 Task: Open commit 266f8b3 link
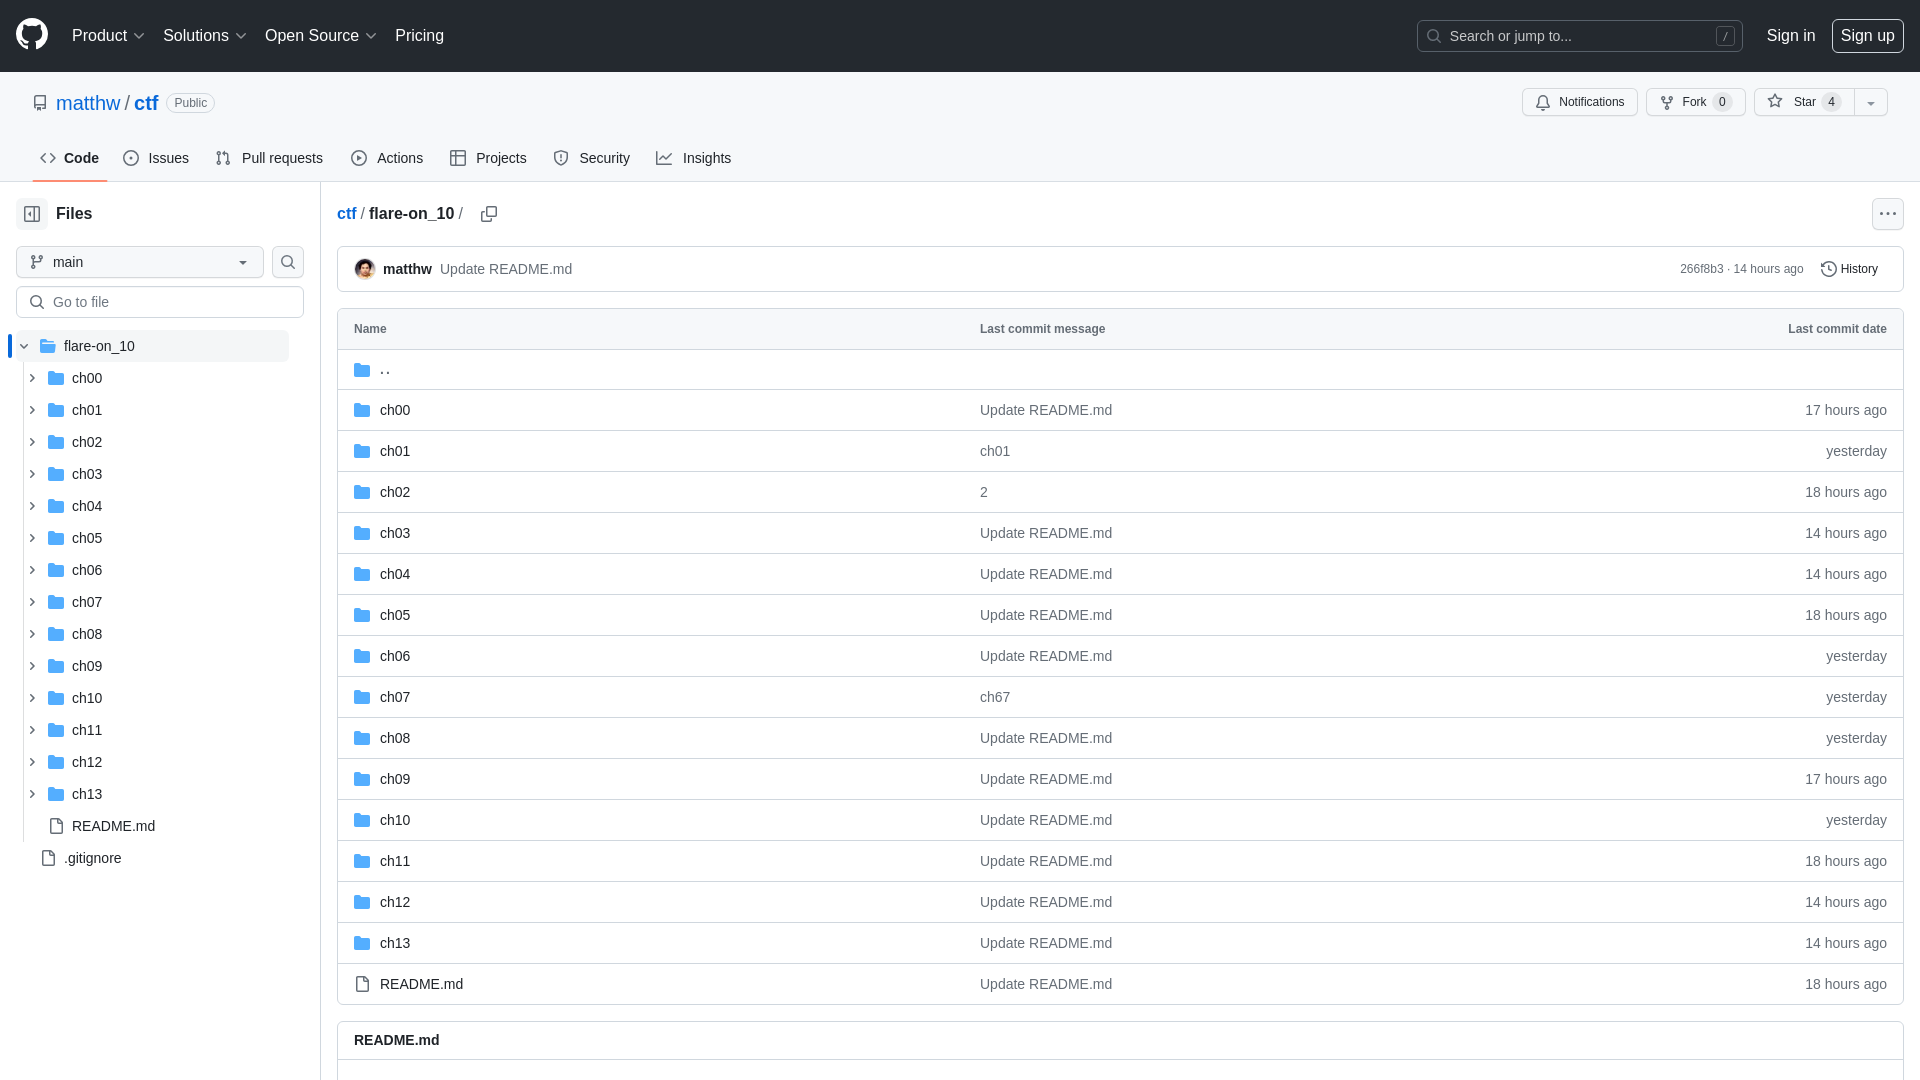pos(1701,269)
